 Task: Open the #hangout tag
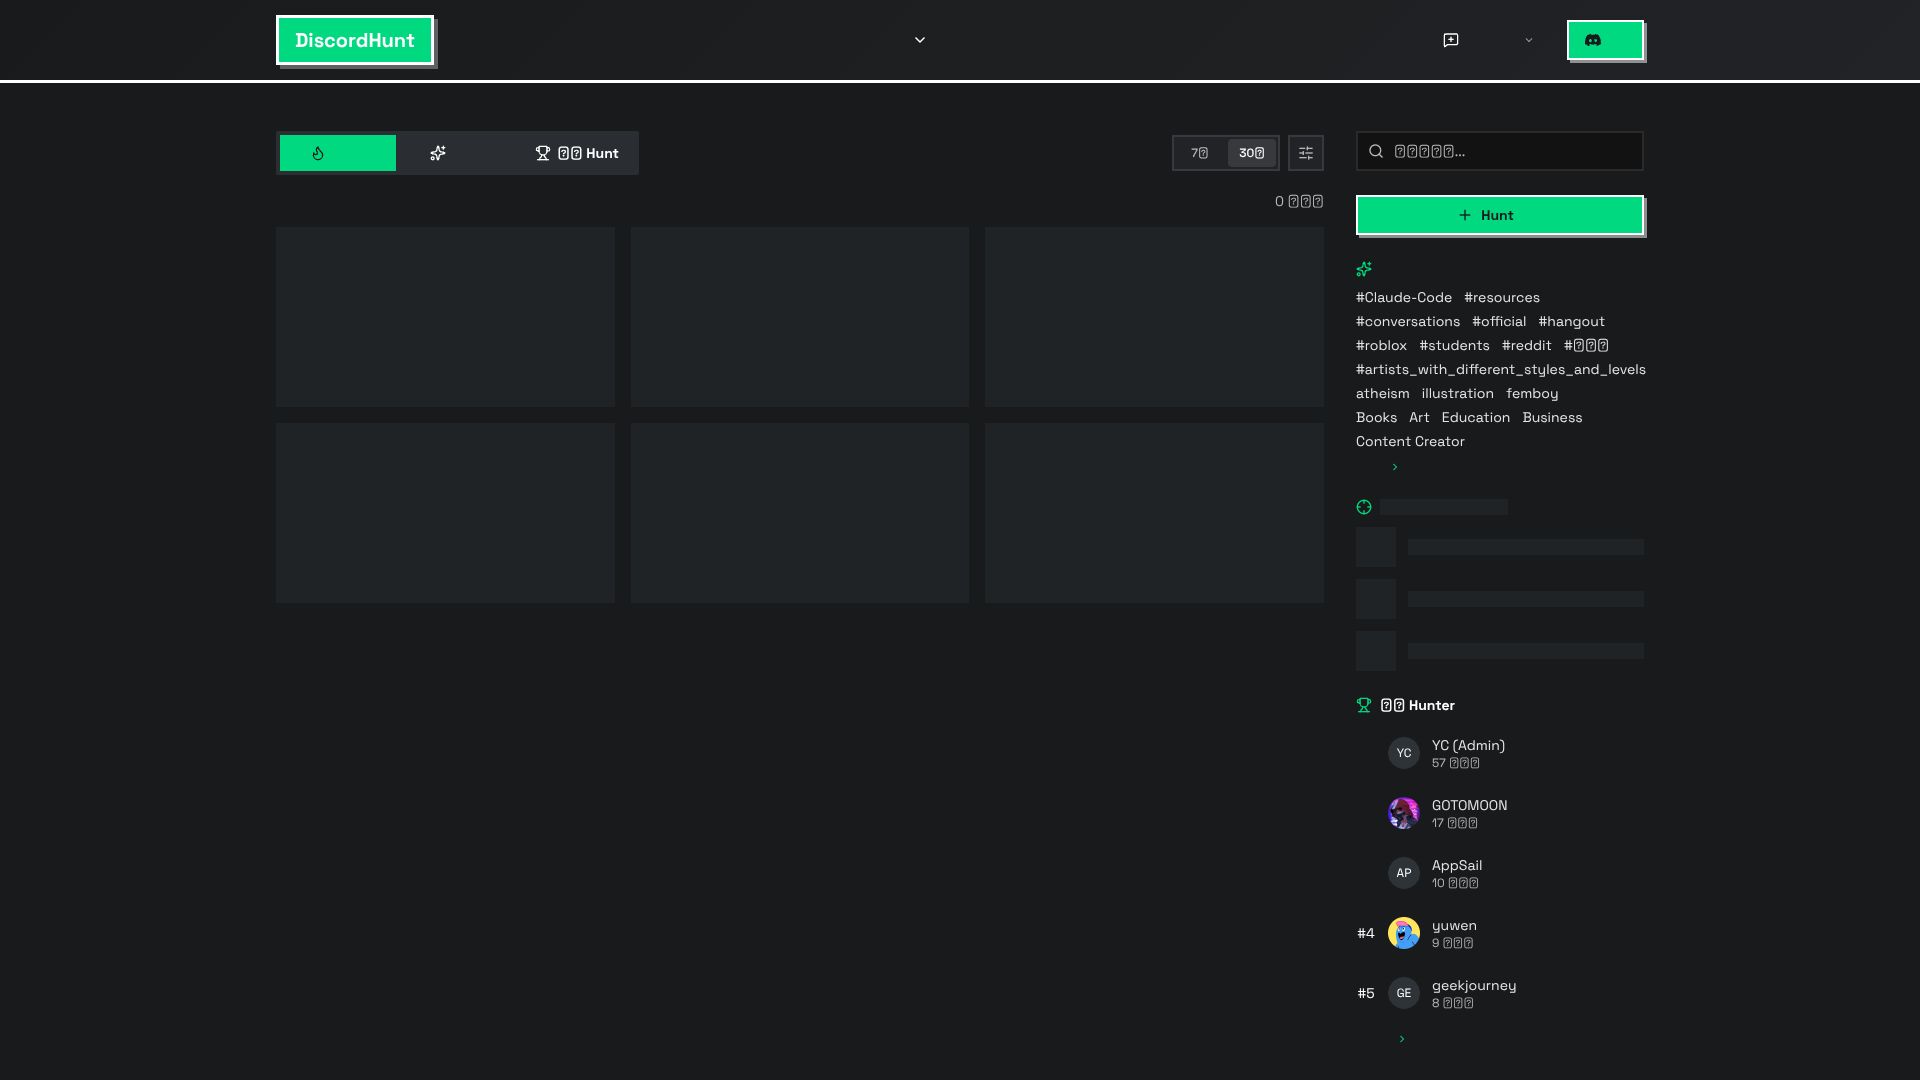(1572, 321)
